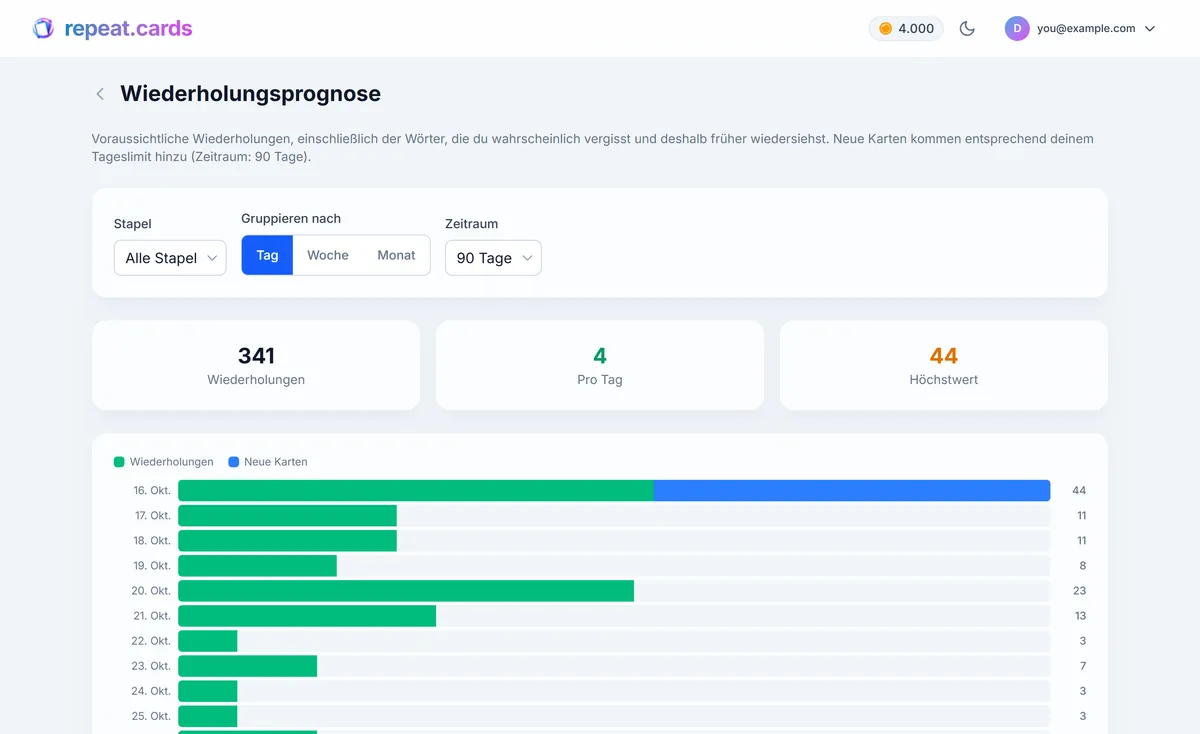1200x734 pixels.
Task: Click the 20. Okt. date label
Action: pyautogui.click(x=151, y=591)
